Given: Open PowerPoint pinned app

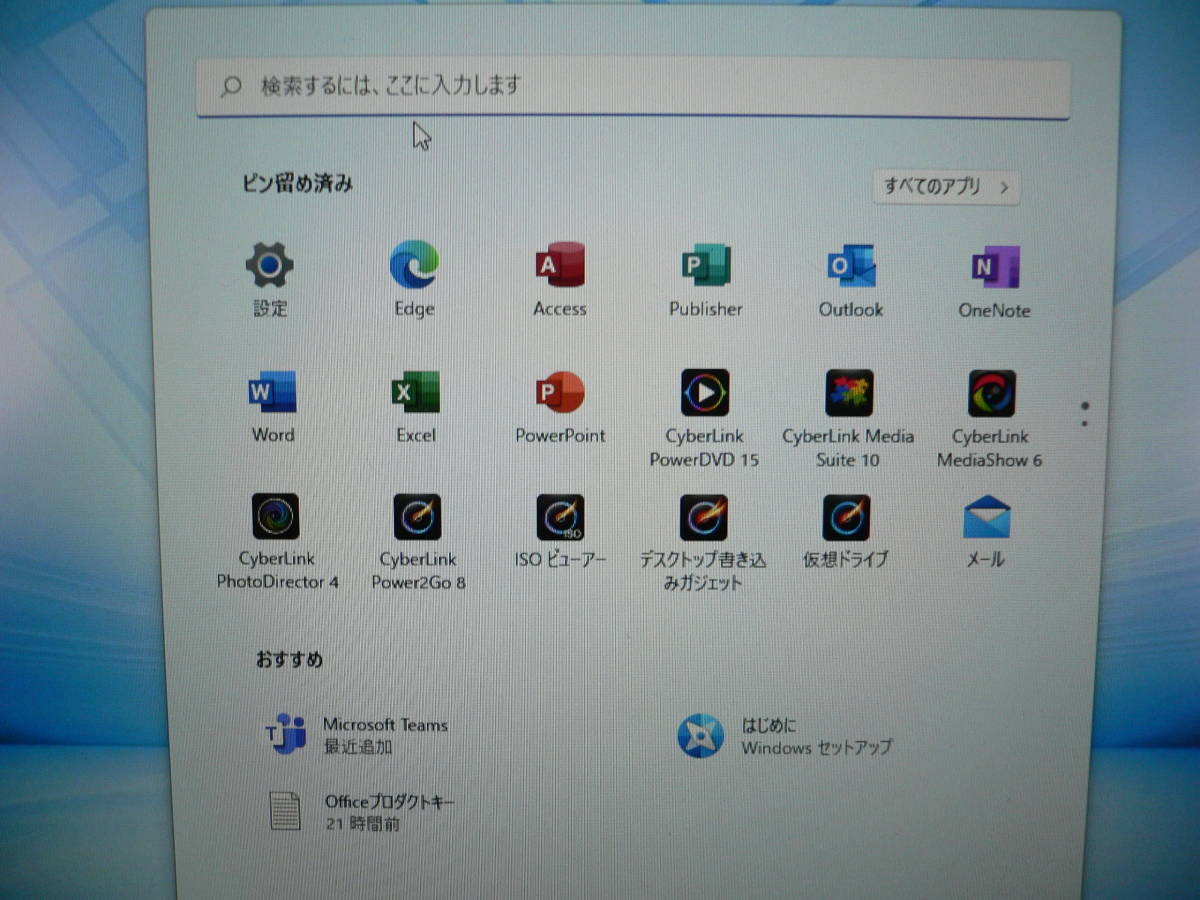Looking at the screenshot, I should point(560,406).
